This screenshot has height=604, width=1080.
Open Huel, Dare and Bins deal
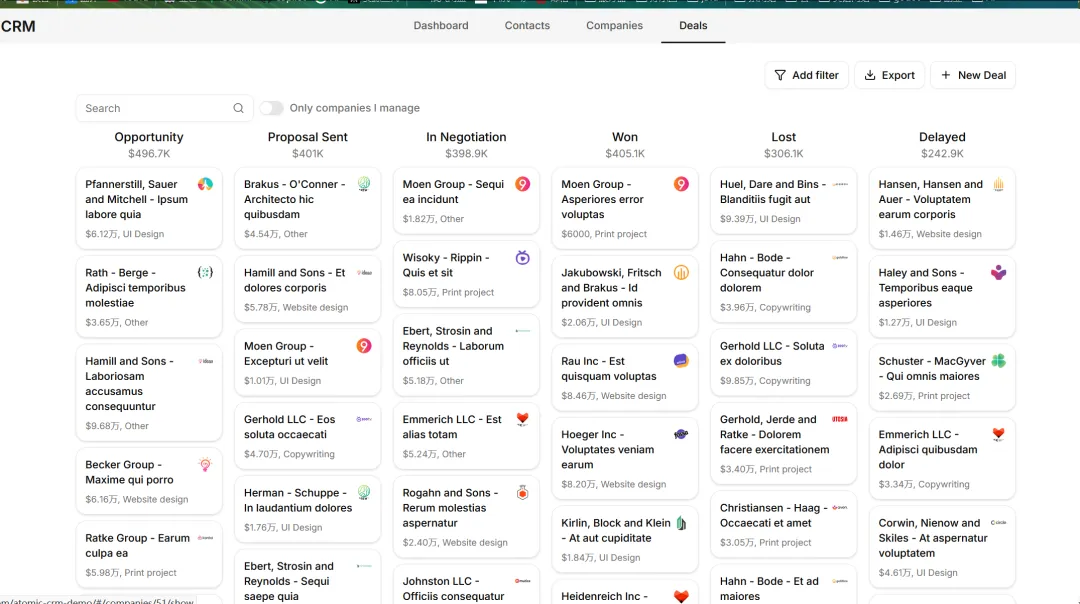click(x=783, y=200)
